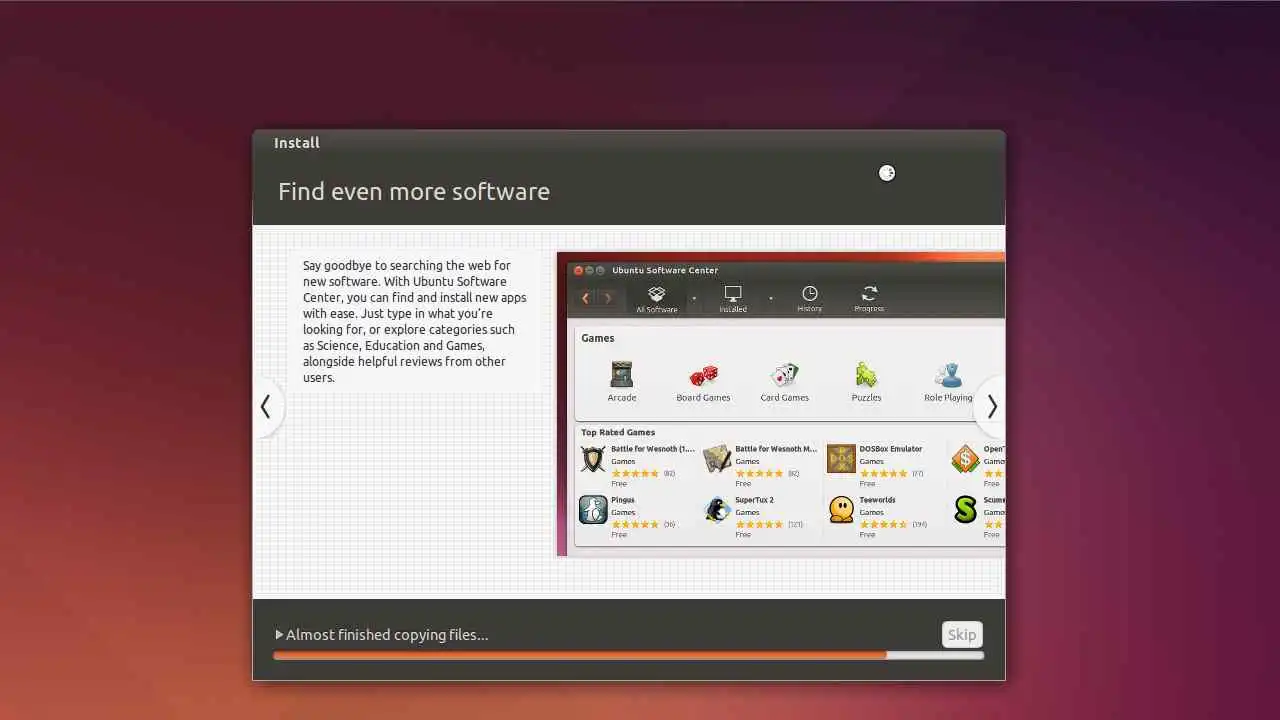Open the Puzzles category icon
The width and height of the screenshot is (1280, 720).
[866, 375]
